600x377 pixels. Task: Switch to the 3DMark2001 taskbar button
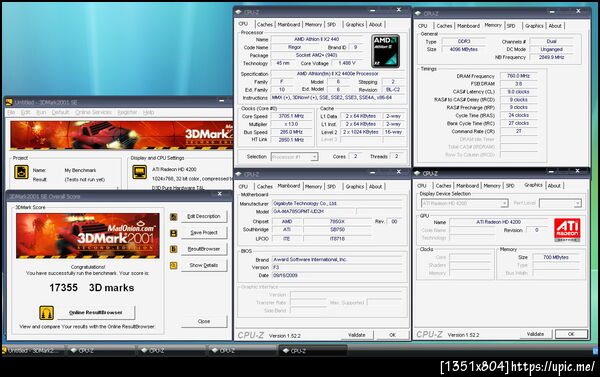click(32, 351)
